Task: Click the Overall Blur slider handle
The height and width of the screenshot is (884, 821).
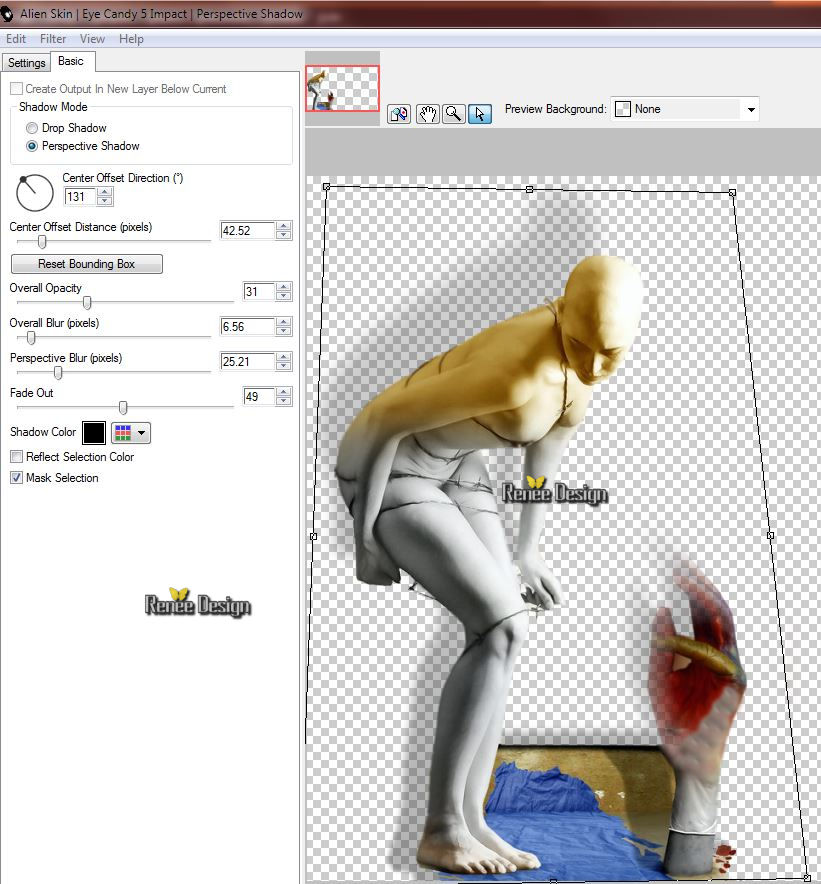Action: 31,338
